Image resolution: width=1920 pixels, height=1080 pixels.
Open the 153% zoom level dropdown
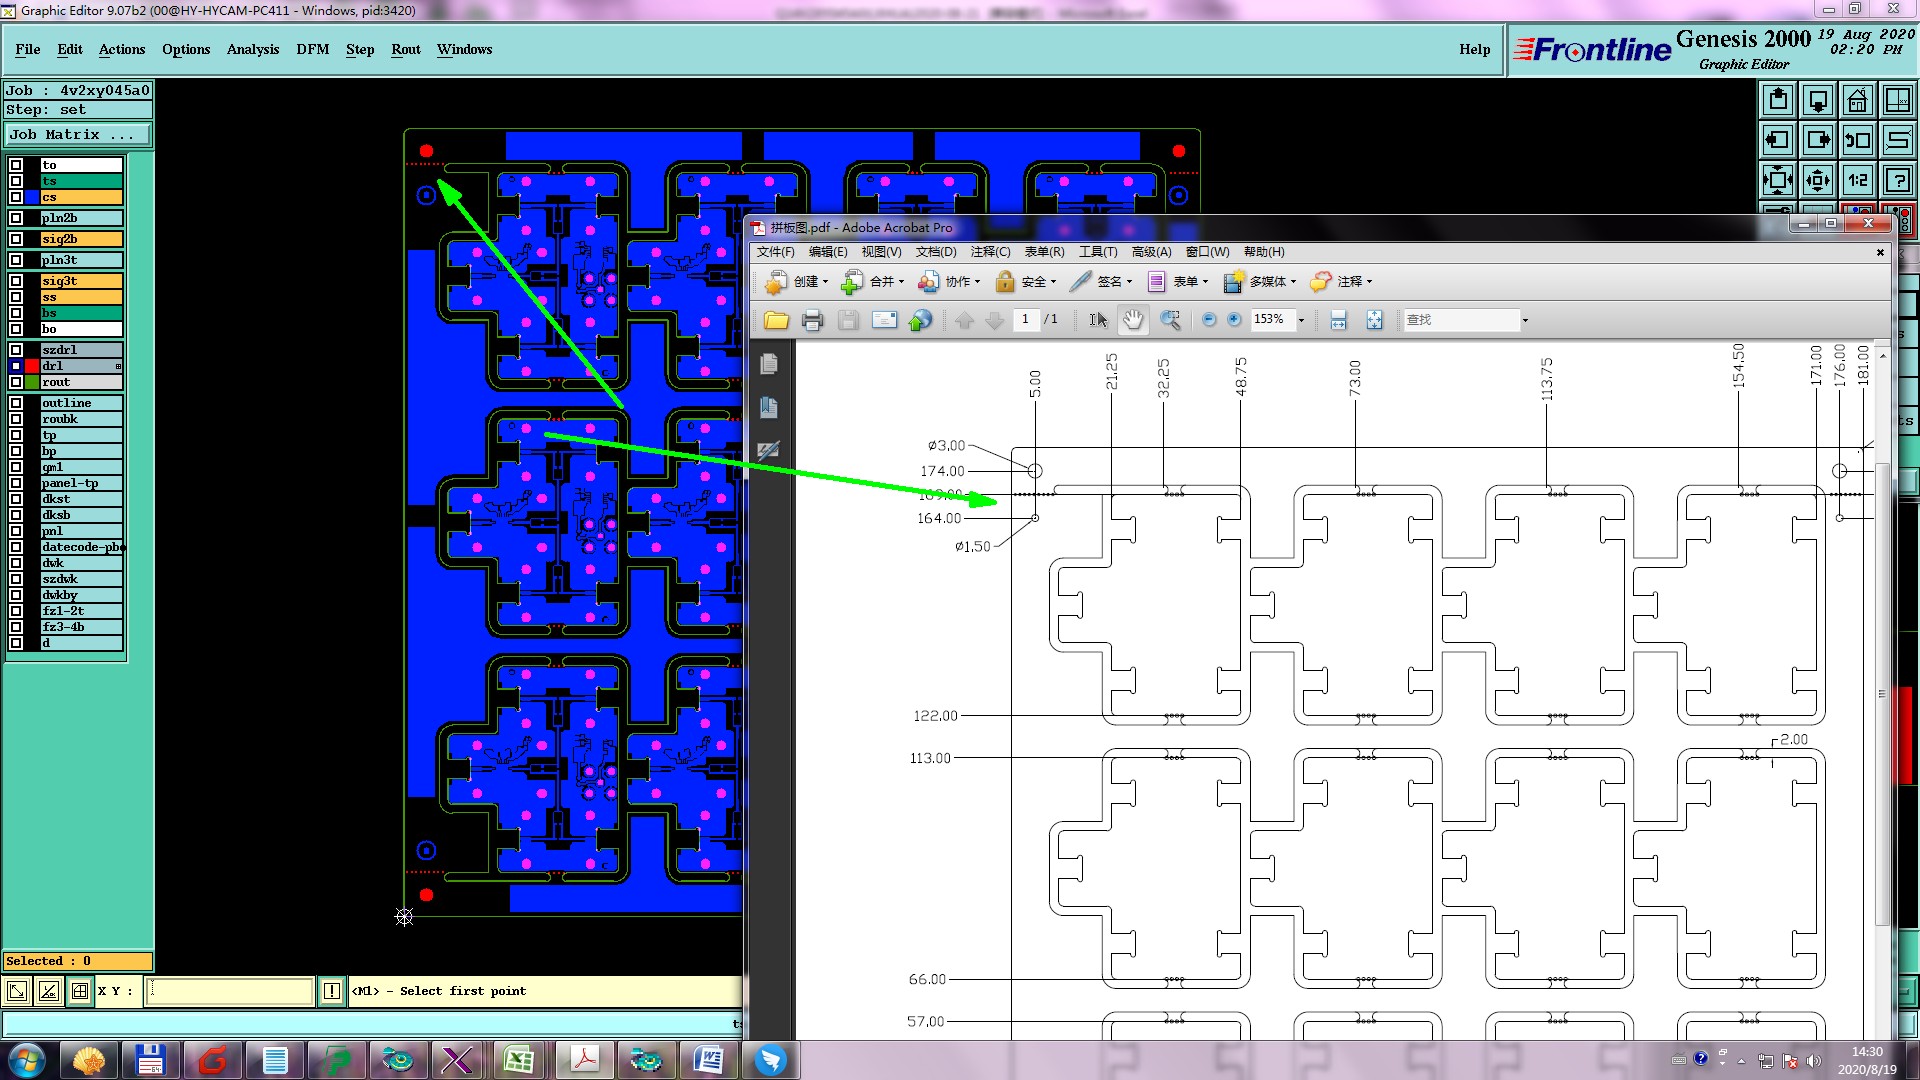[x=1301, y=320]
